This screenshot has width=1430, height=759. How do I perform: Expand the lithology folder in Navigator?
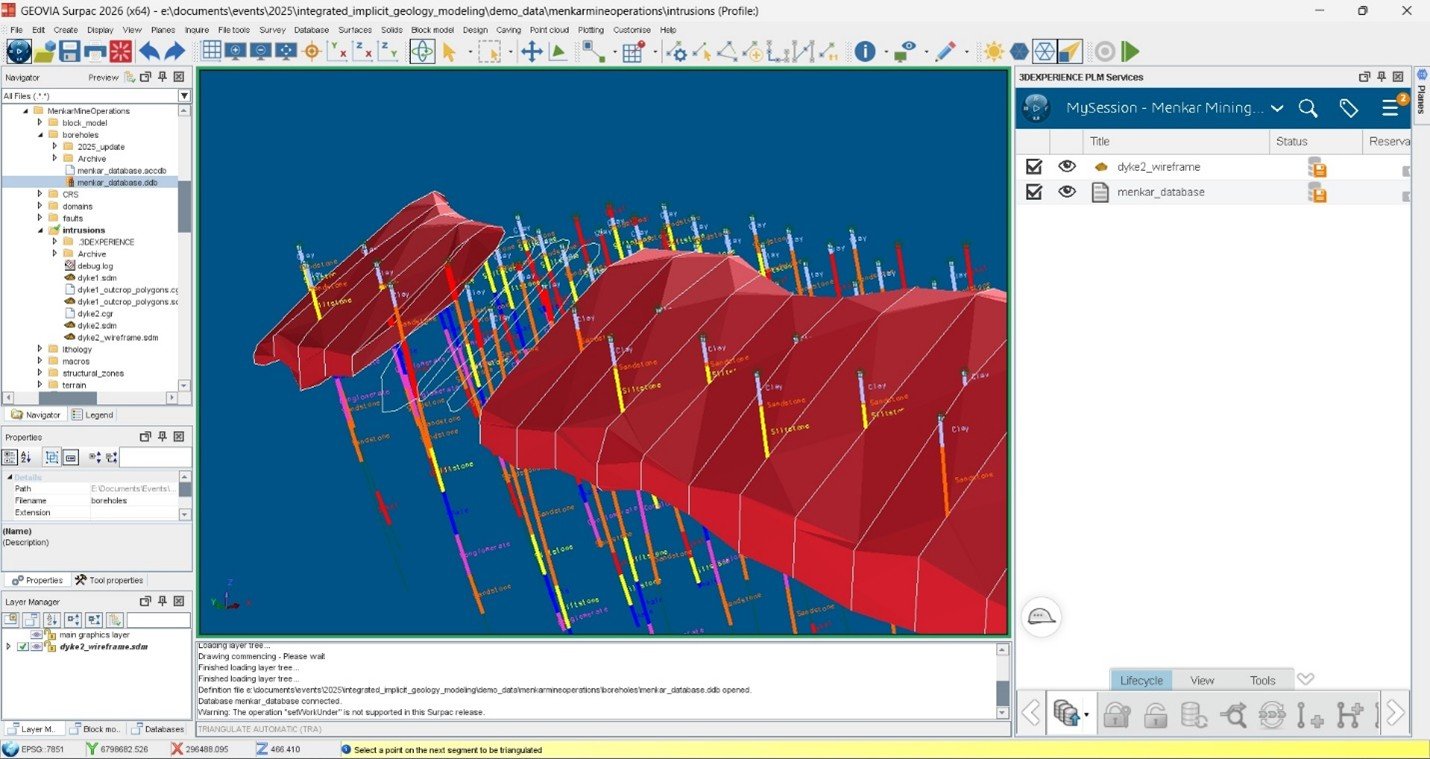tap(40, 349)
